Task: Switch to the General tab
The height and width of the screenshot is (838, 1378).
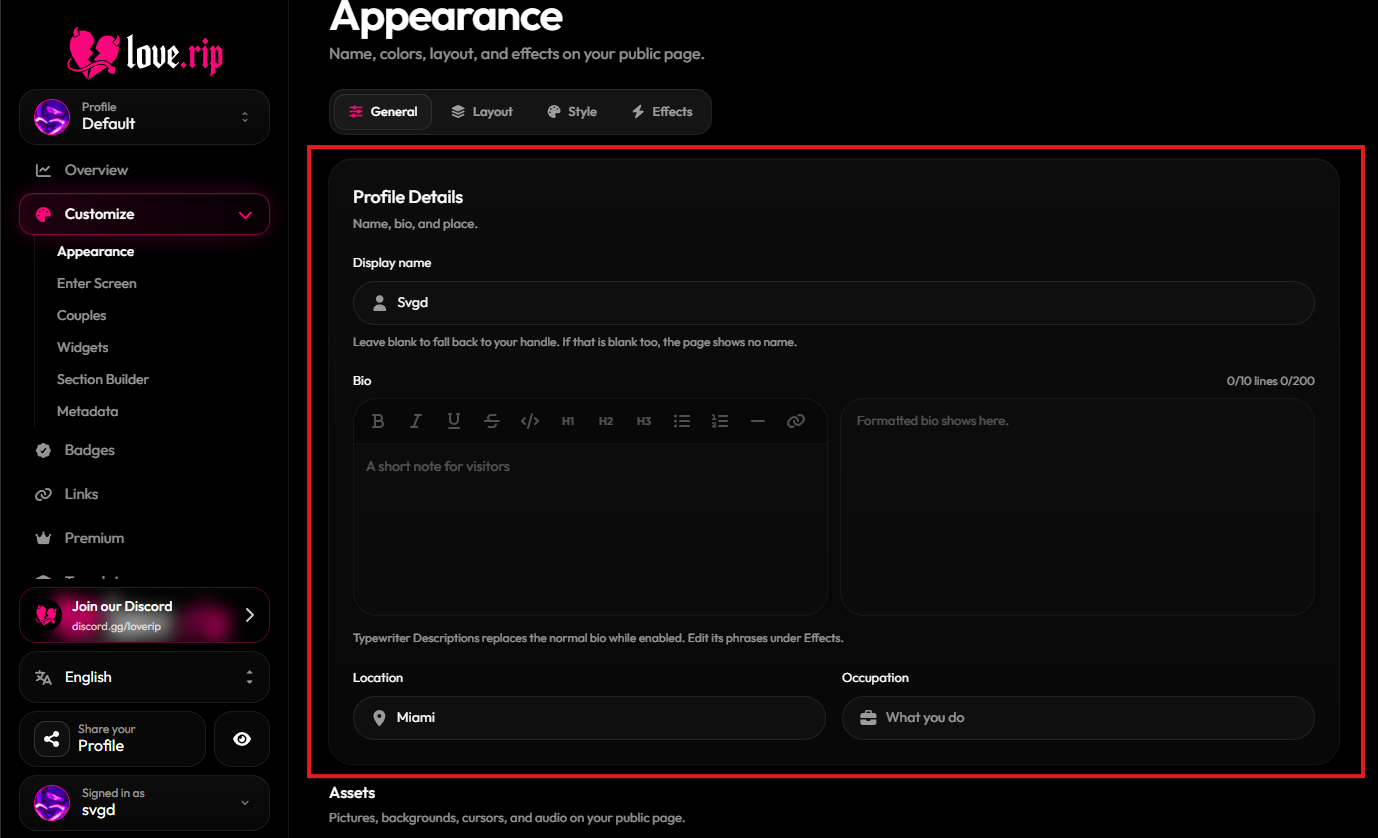Action: point(383,112)
